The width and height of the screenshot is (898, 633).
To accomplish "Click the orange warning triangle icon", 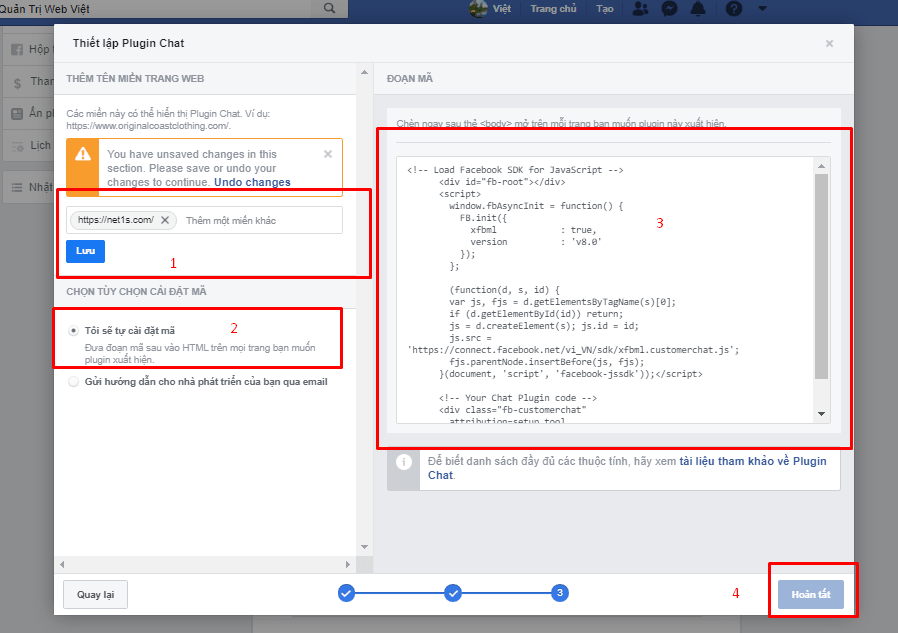I will coord(83,154).
